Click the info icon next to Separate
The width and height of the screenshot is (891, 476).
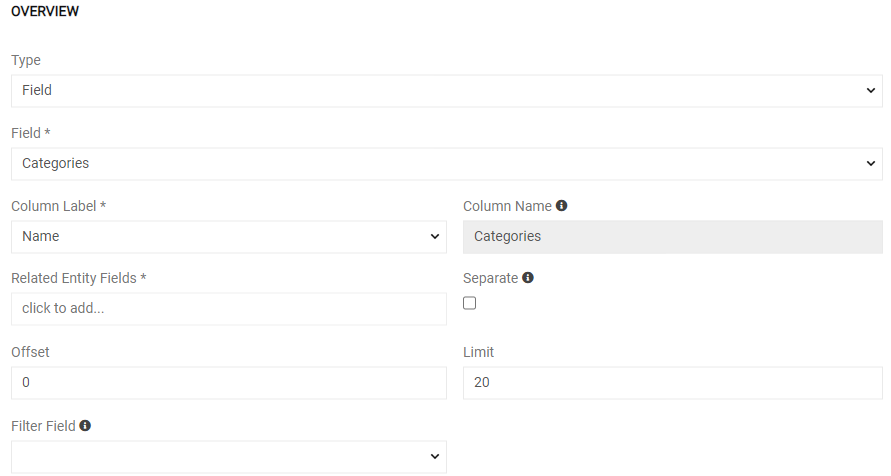tap(528, 278)
